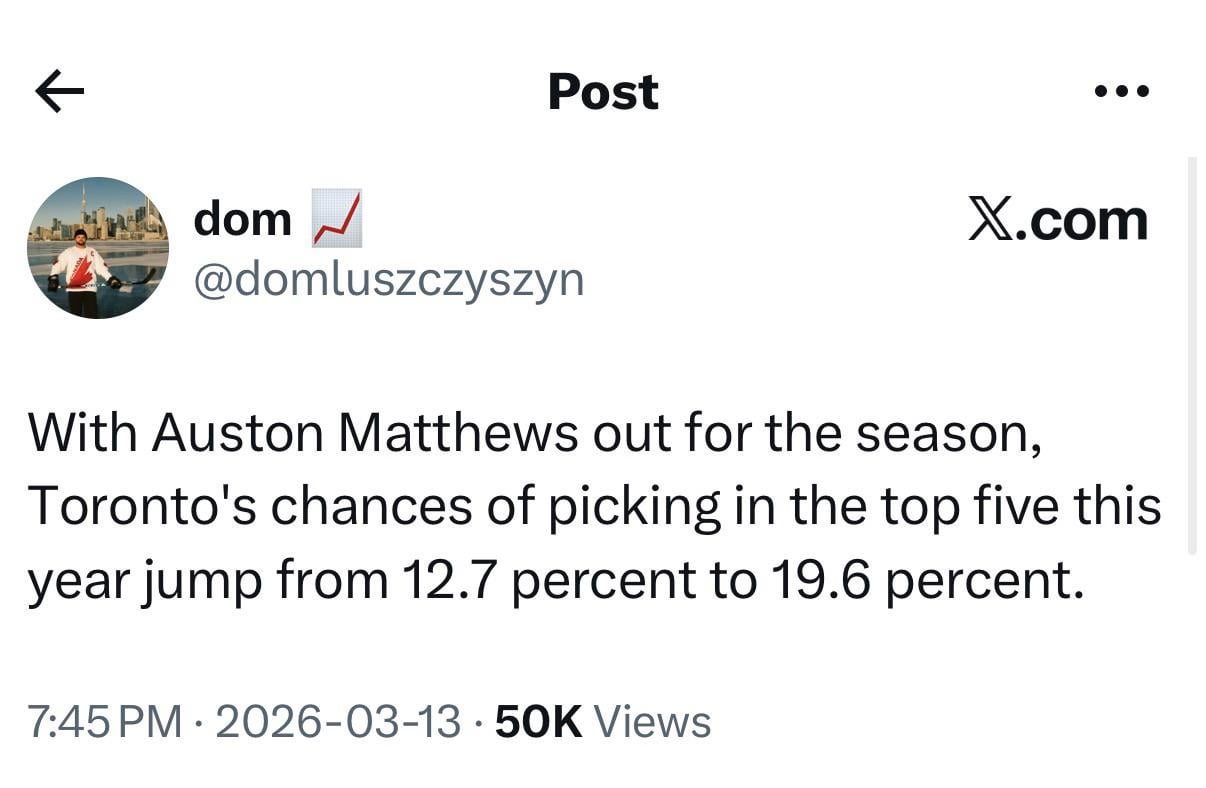Click the ellipsis icon in the top-right corner
1206x788 pixels.
(x=1120, y=91)
